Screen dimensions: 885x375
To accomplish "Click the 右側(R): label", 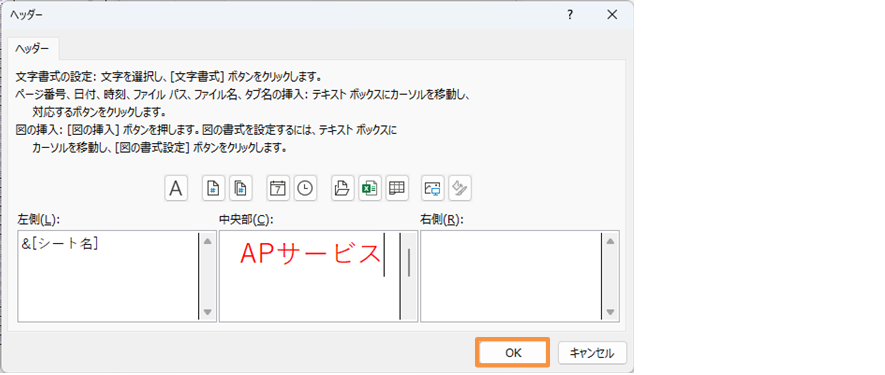I will tap(442, 219).
